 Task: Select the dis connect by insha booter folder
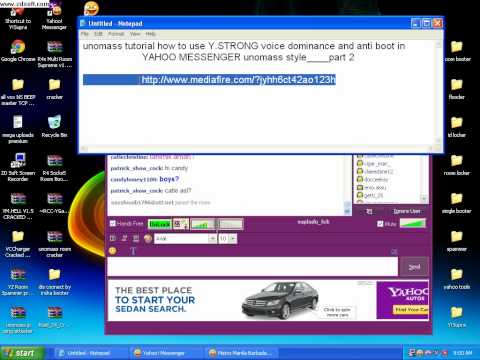pyautogui.click(x=54, y=282)
